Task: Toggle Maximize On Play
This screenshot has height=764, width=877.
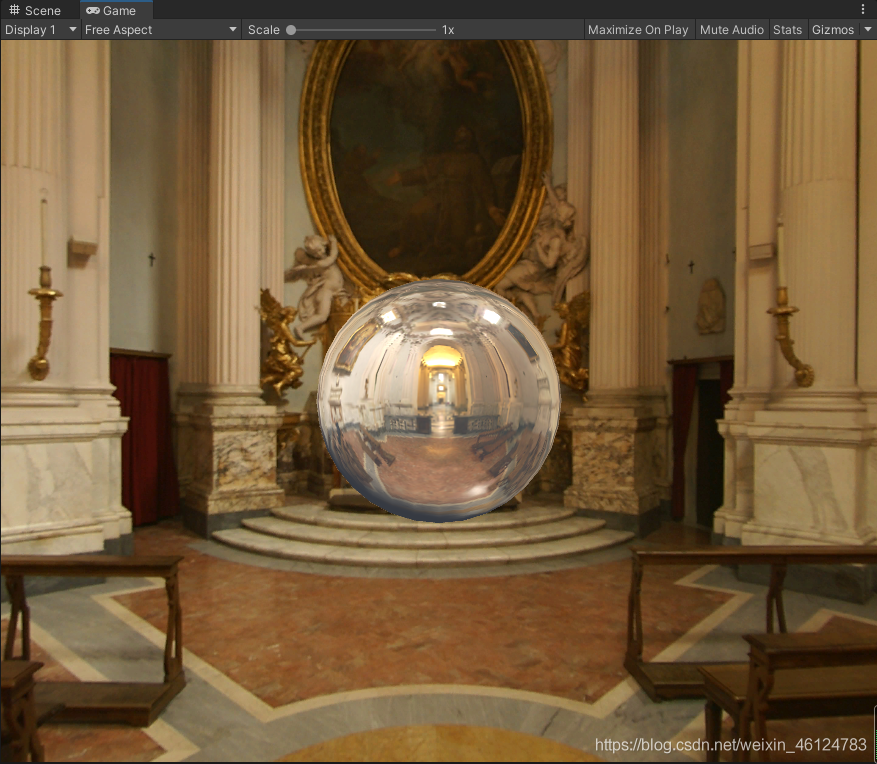Action: 638,30
